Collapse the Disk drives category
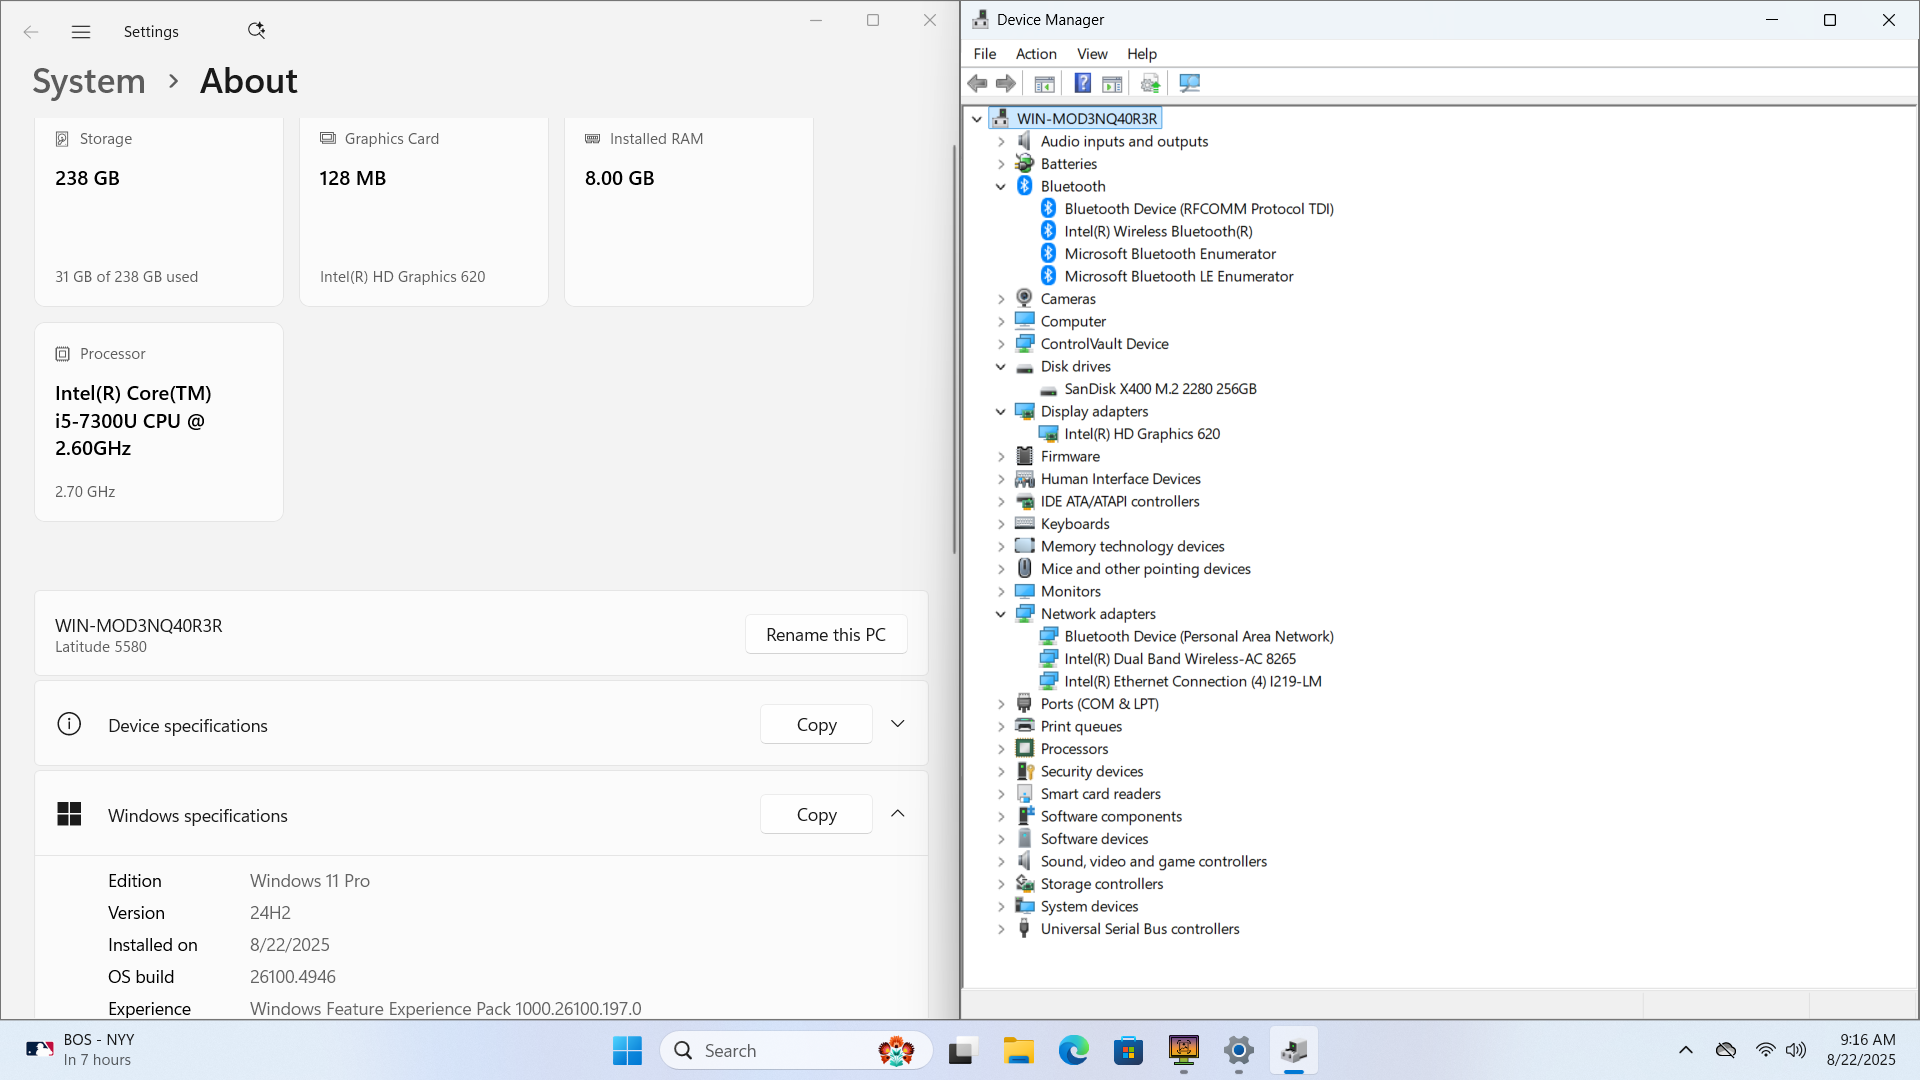The height and width of the screenshot is (1080, 1920). pyautogui.click(x=1000, y=366)
